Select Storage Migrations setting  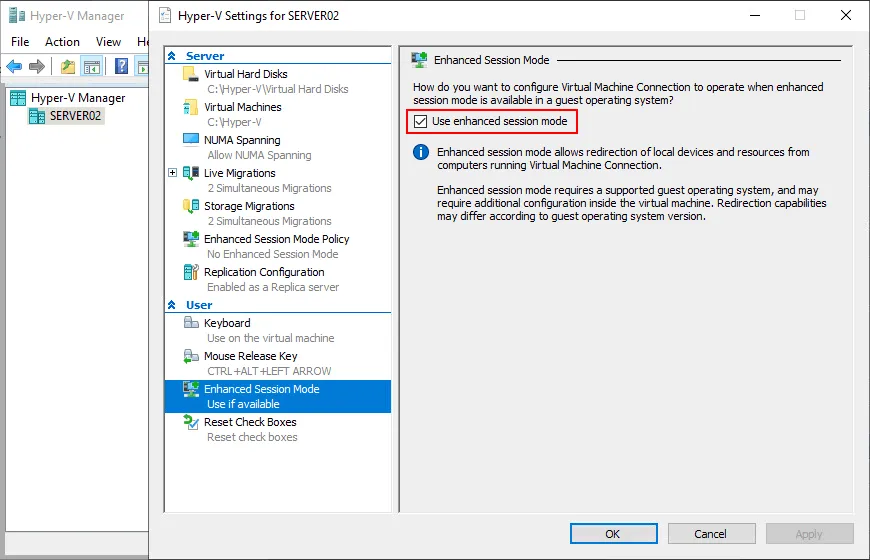tap(249, 206)
